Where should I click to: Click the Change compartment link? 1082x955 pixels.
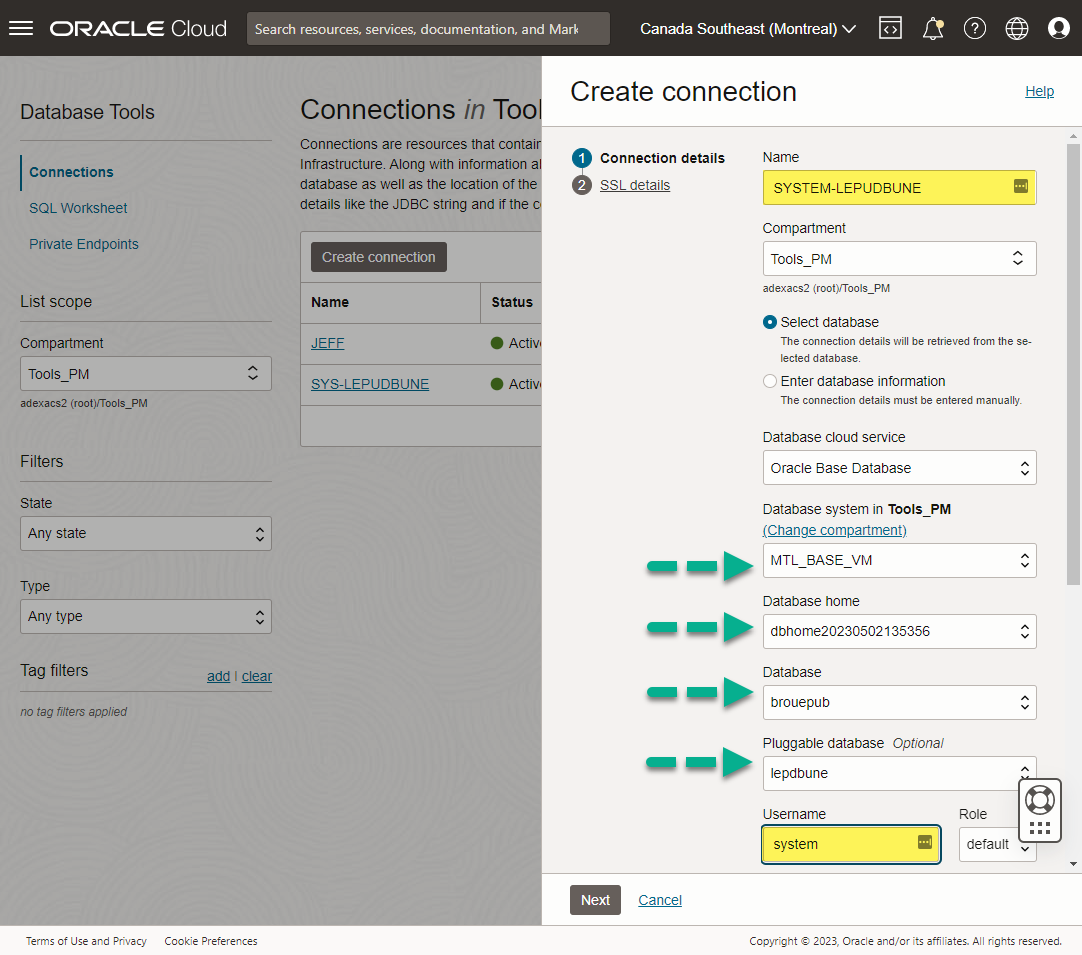(834, 530)
